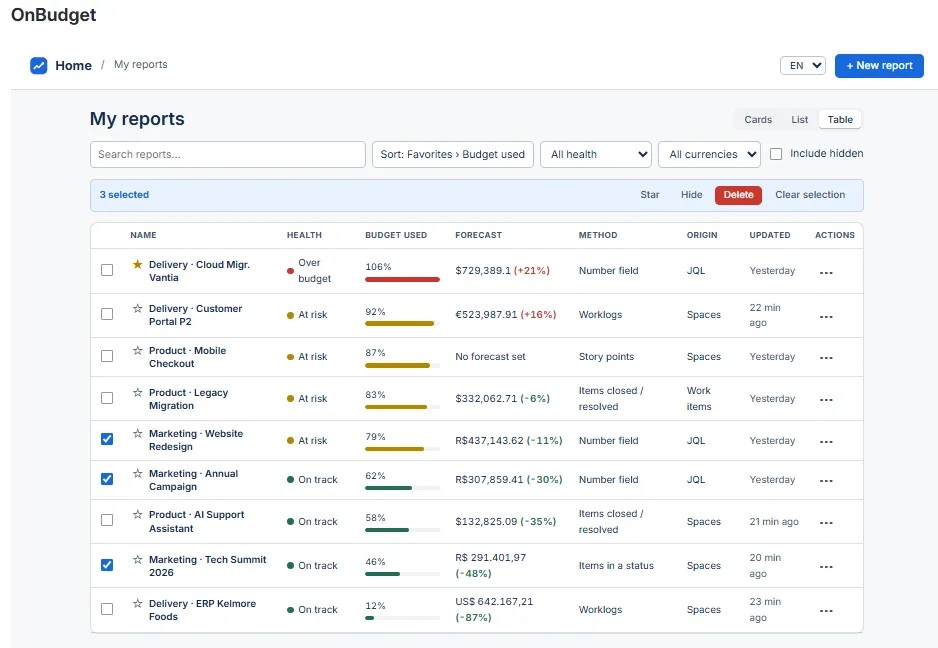Open the Product · Legacy Migration report
Screen dimensions: 938x648
pyautogui.click(x=188, y=399)
